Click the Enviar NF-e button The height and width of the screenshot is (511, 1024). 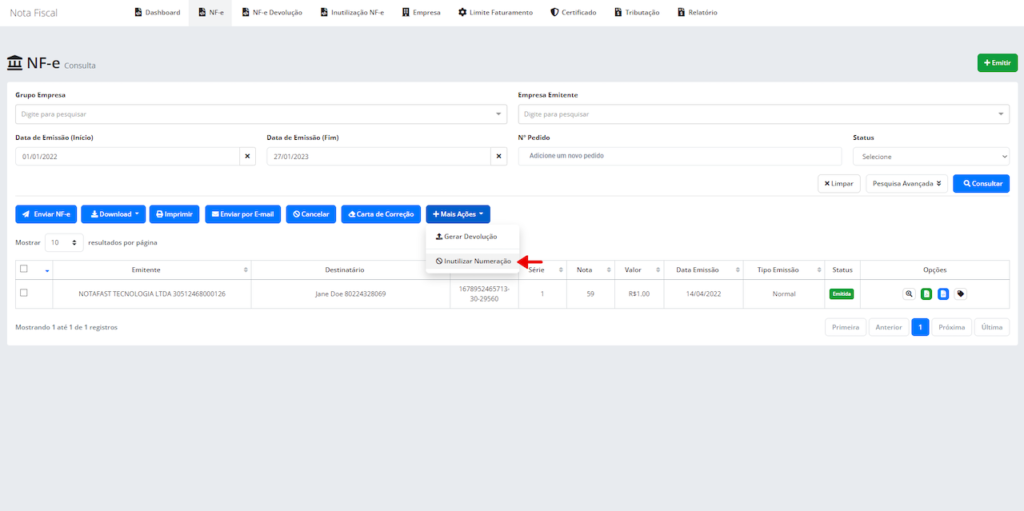(46, 214)
